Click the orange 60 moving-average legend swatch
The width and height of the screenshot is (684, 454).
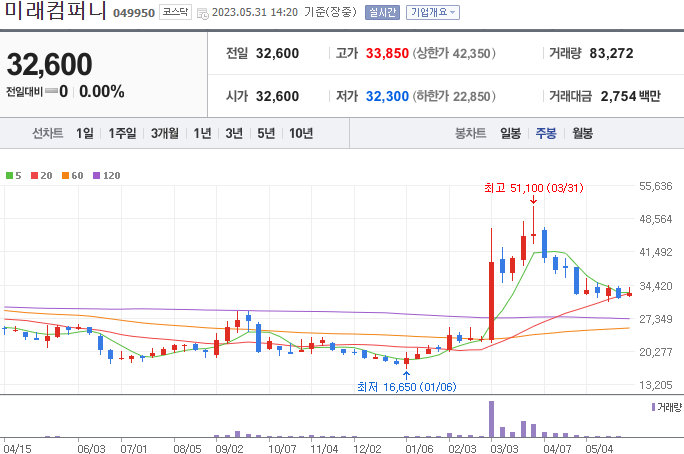coord(65,175)
